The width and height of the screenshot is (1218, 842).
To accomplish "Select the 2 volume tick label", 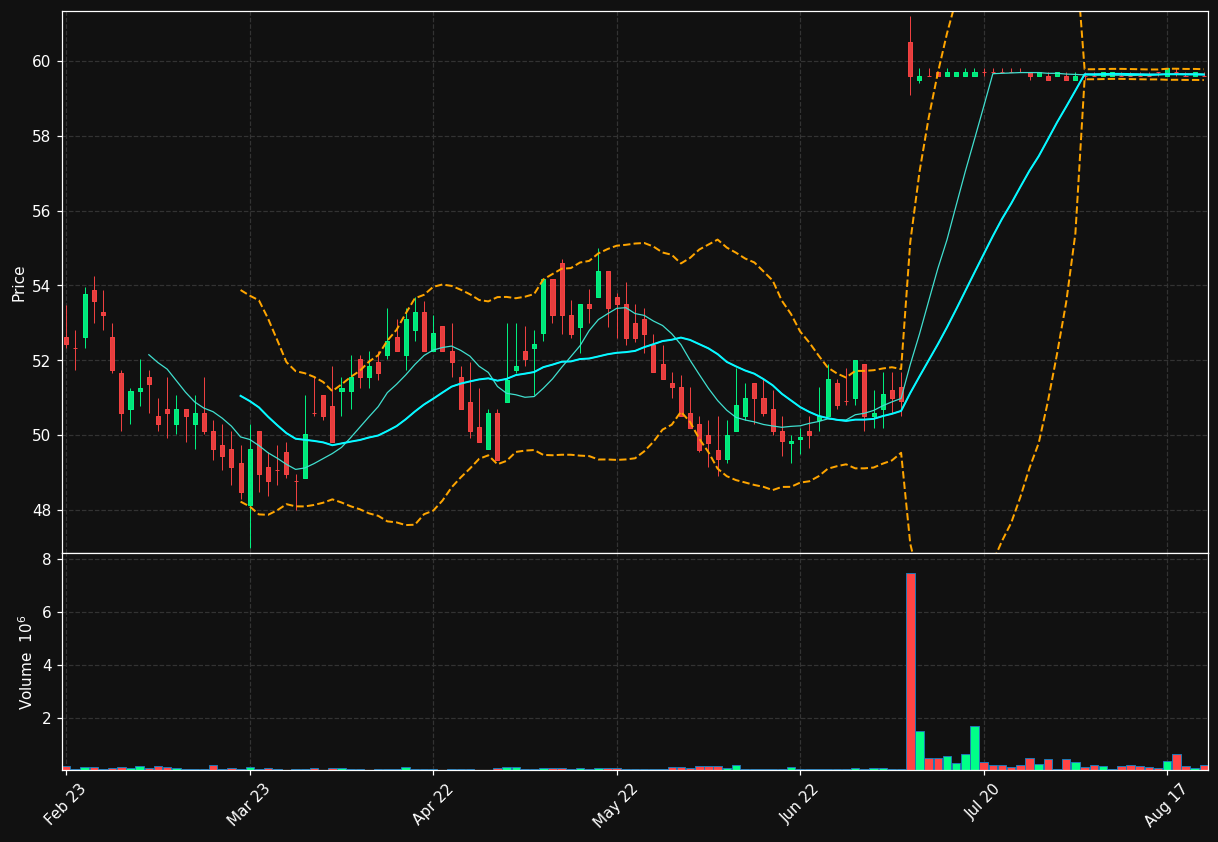I will point(47,718).
